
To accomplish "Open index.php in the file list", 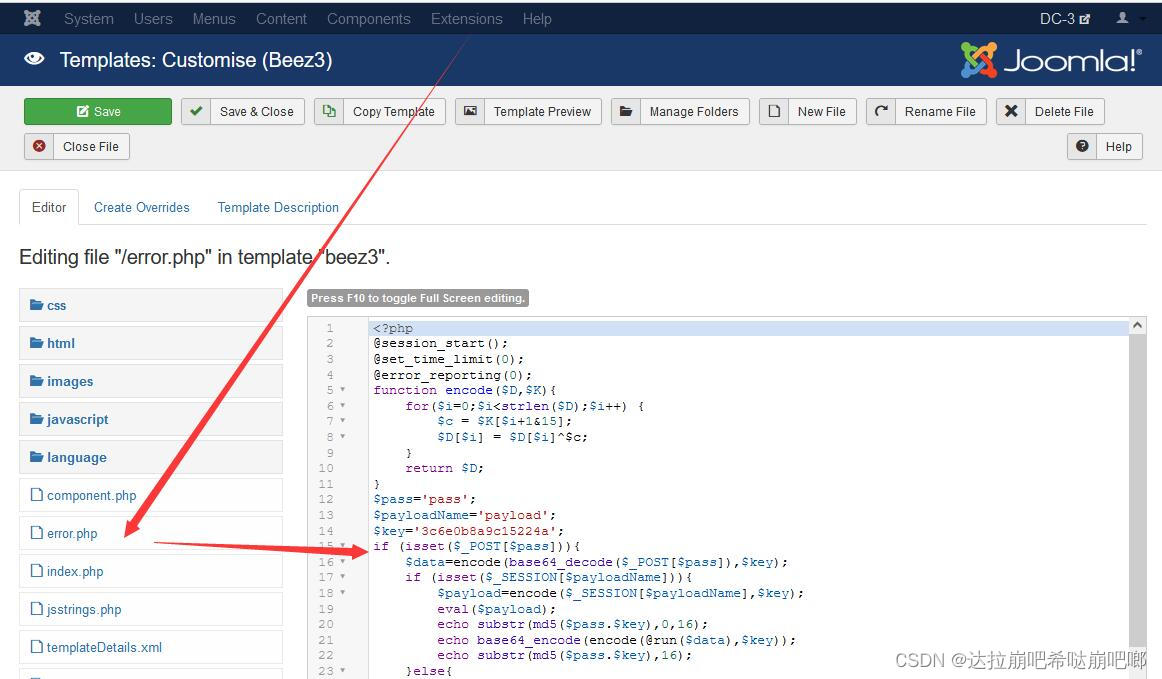I will [x=150, y=571].
